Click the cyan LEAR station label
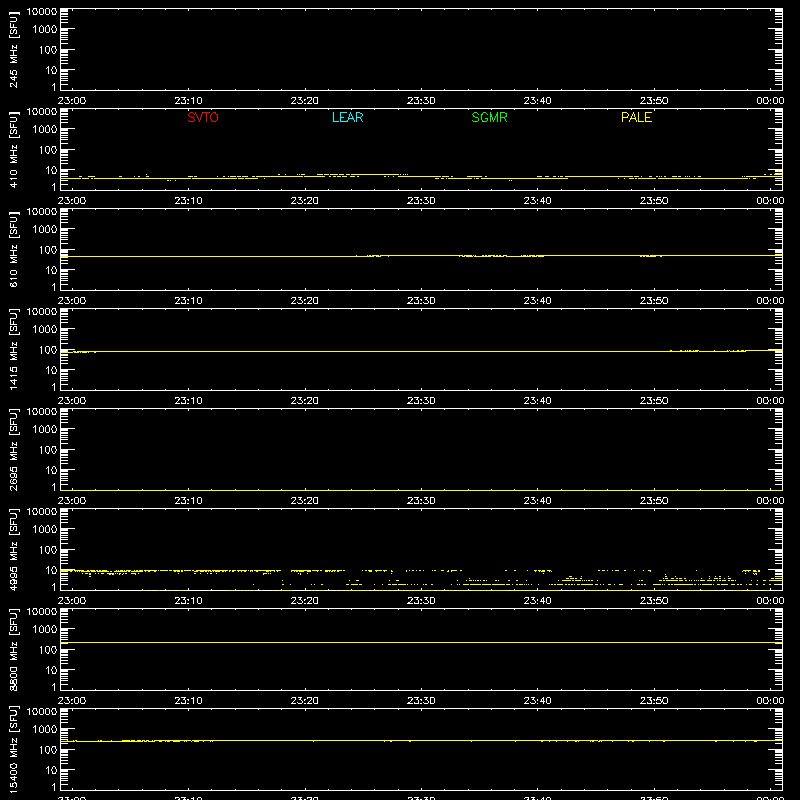The image size is (800, 800). pos(347,117)
